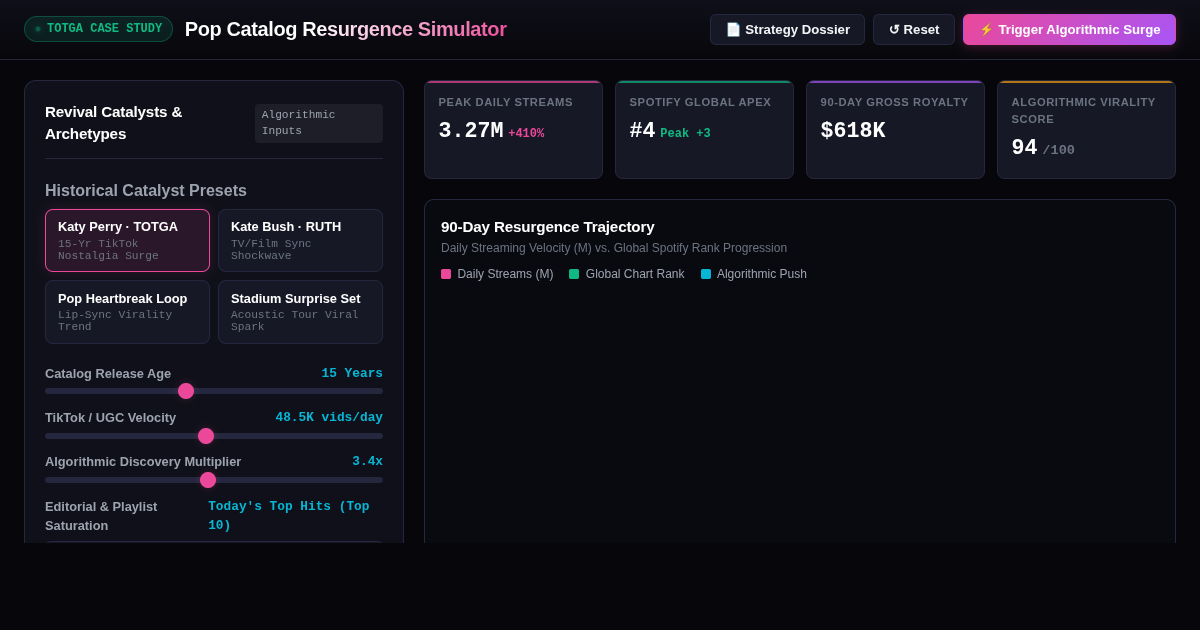Toggle the Algorithmic Push legend item
The image size is (1200, 630).
pos(754,274)
